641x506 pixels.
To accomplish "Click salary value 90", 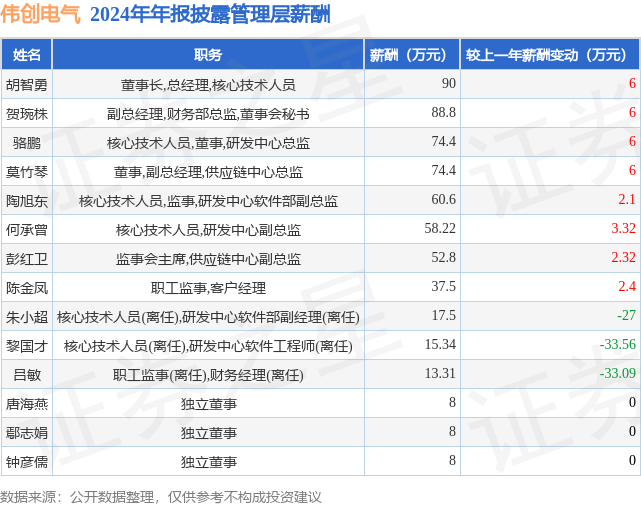I will click(x=448, y=83).
